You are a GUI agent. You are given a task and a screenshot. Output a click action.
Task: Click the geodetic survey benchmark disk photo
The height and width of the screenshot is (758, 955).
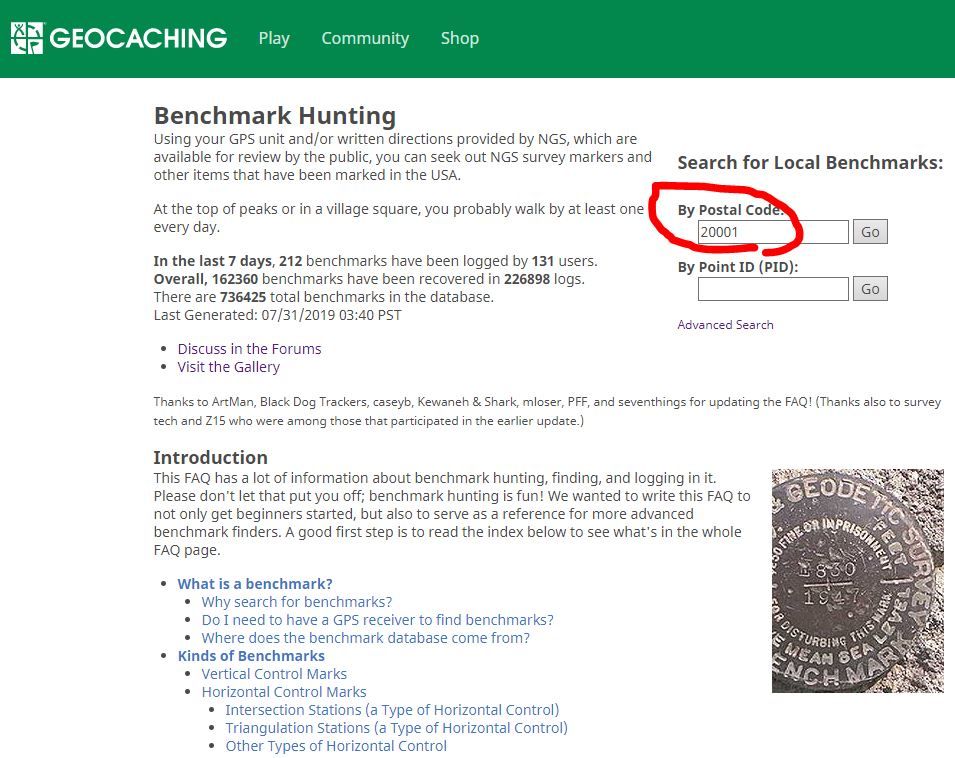(x=858, y=581)
